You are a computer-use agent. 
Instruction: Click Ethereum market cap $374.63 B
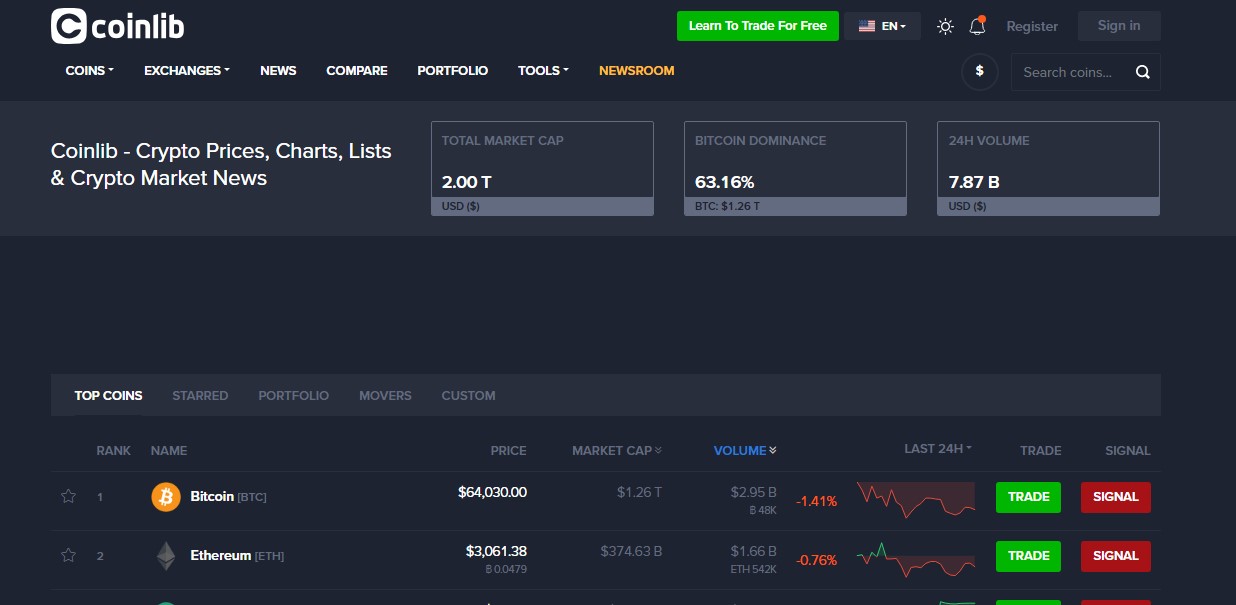(631, 551)
